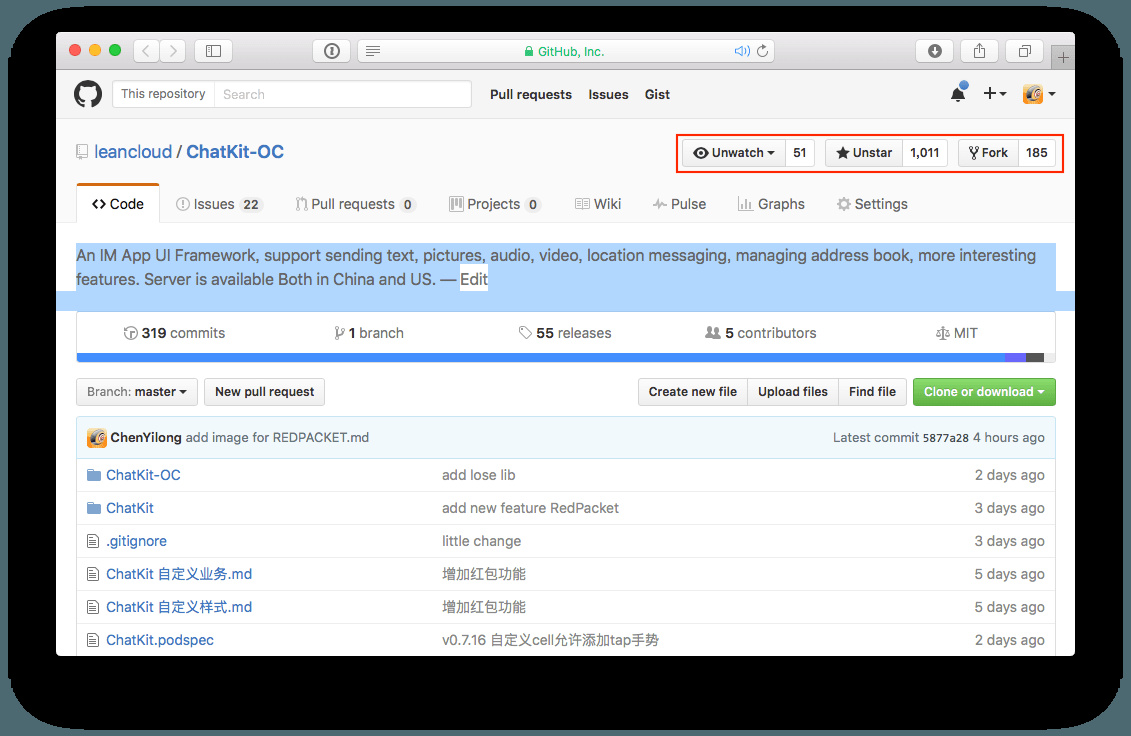View the 51 watchers count
Image resolution: width=1131 pixels, height=736 pixels.
point(800,153)
